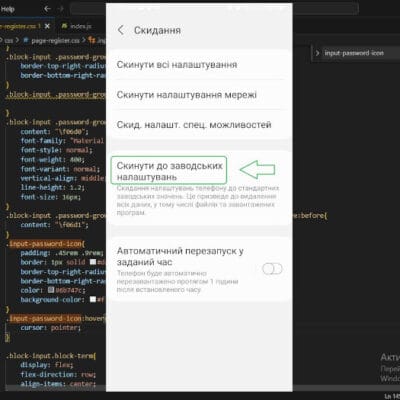
Task: Click VS Code go forward arrow
Action: point(61,9)
